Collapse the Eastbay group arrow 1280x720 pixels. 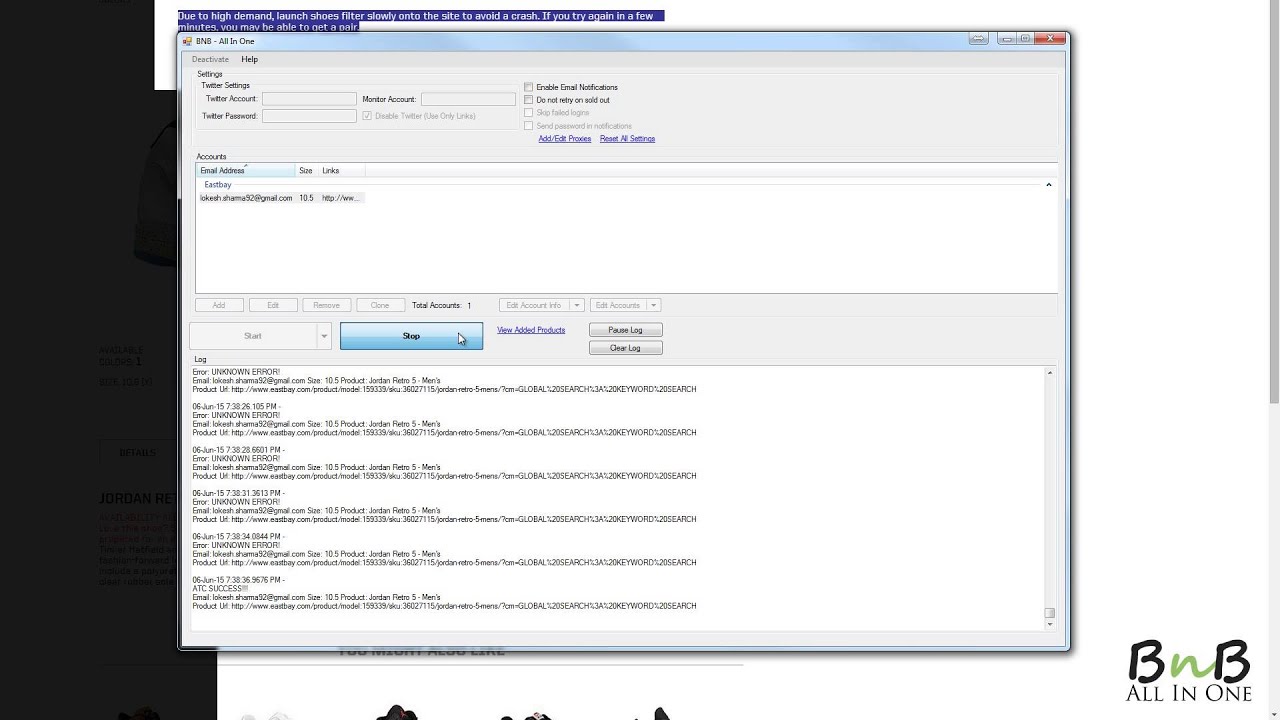click(x=1048, y=185)
